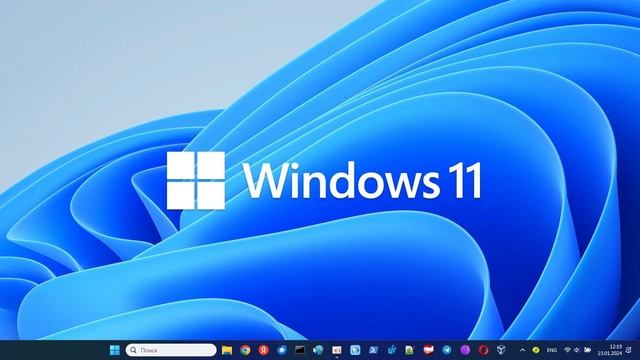Expand hidden system tray icons
Screen dimensions: 640x360
pyautogui.click(x=522, y=350)
